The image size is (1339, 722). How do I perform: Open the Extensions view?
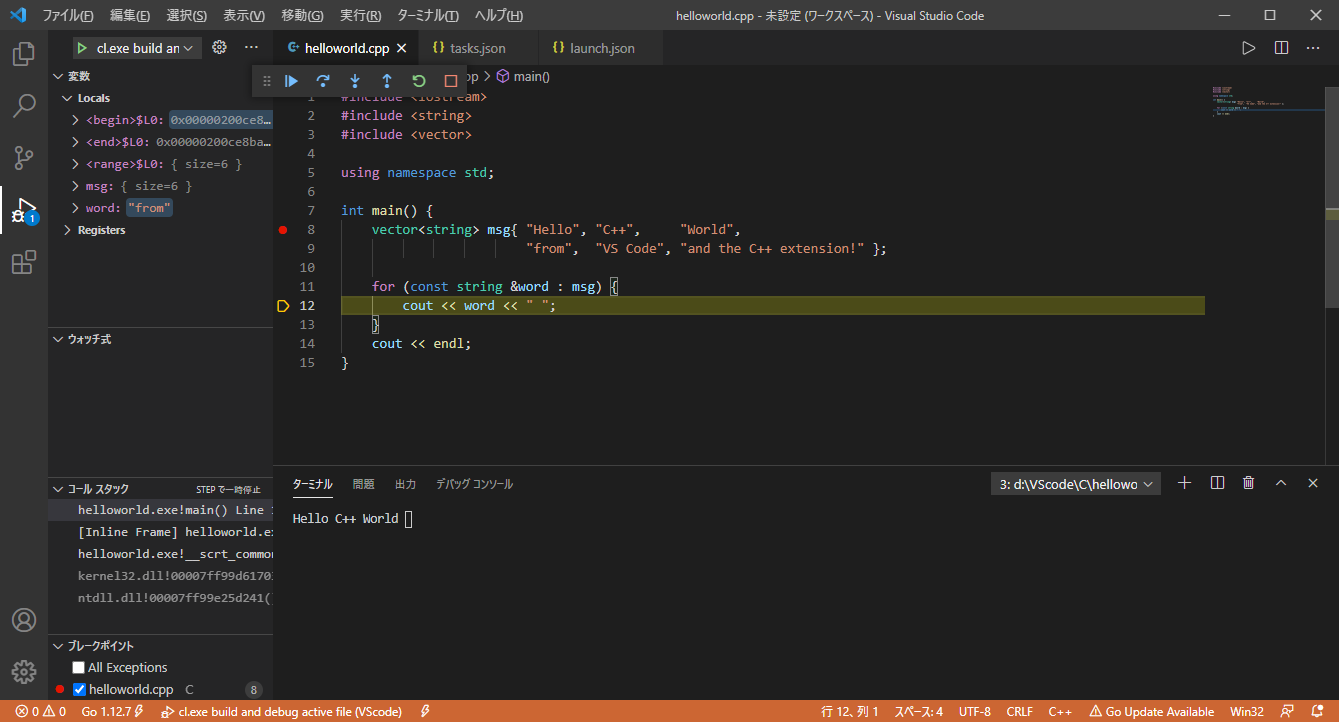(23, 262)
